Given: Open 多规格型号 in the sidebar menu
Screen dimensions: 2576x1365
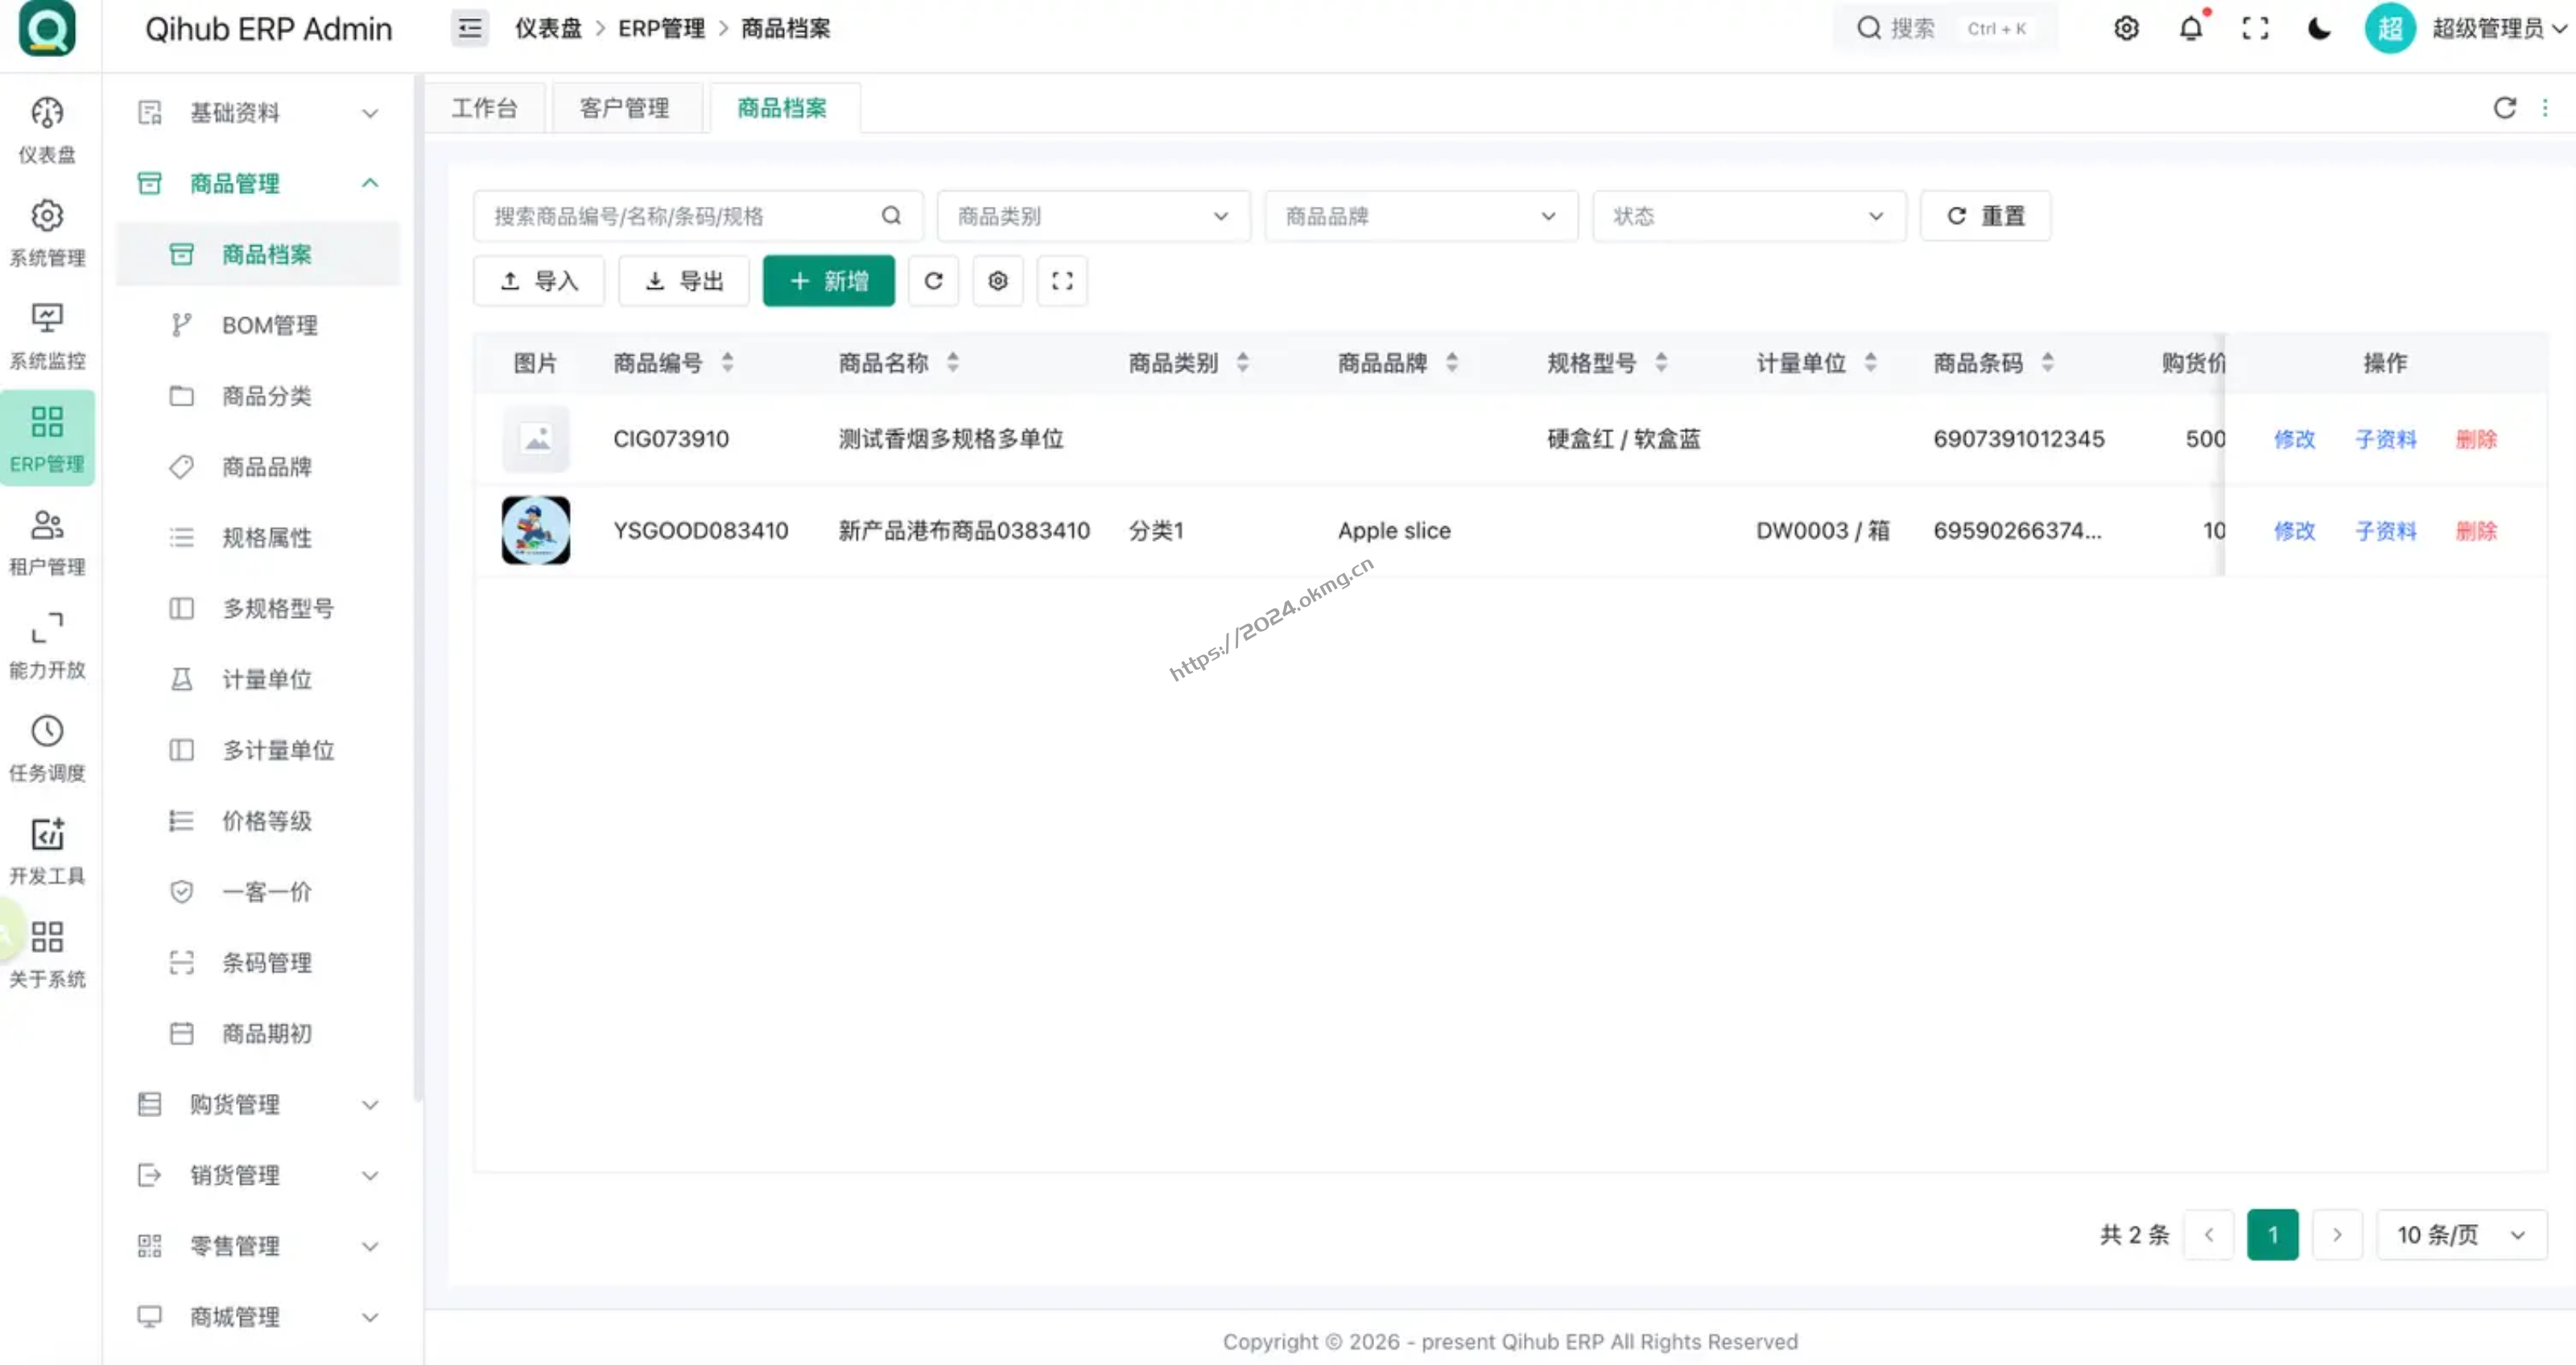Looking at the screenshot, I should [x=258, y=609].
